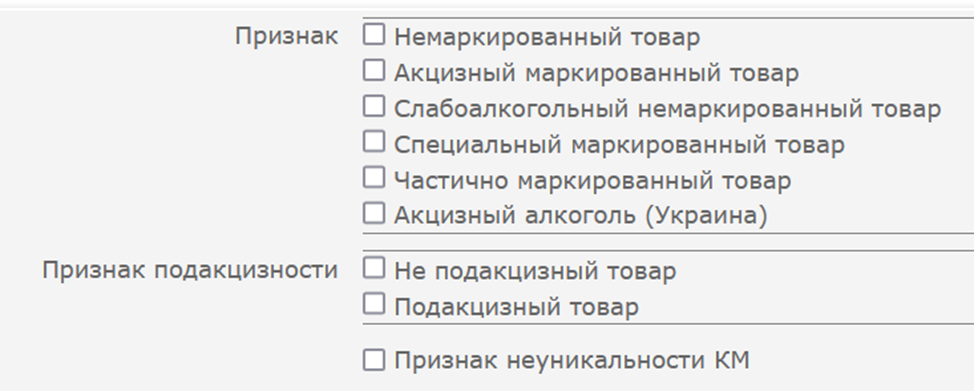The width and height of the screenshot is (974, 391).
Task: Click the Специальный маркированный товар label text
Action: point(619,145)
